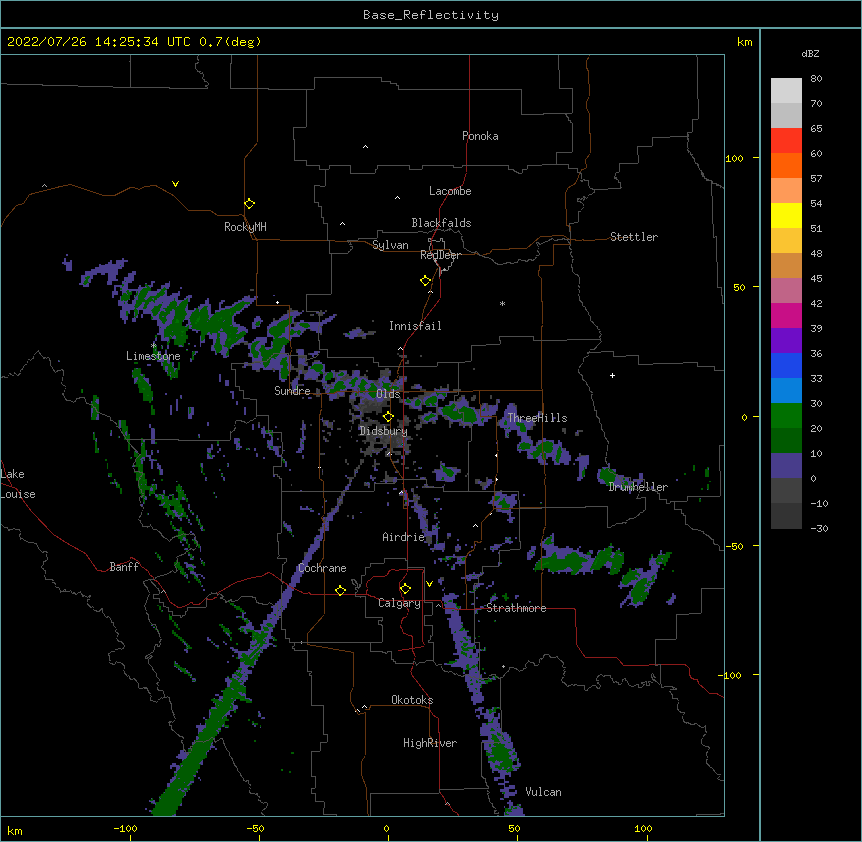Screen dimensions: 862x842
Task: Click the Calgary city label
Action: click(399, 603)
